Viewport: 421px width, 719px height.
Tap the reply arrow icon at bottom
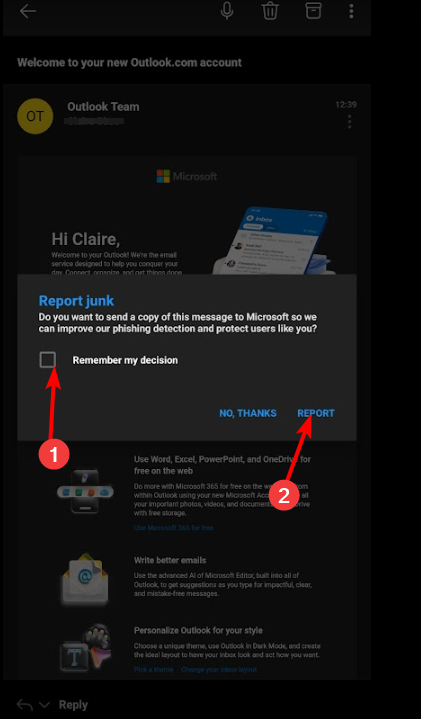coord(25,704)
